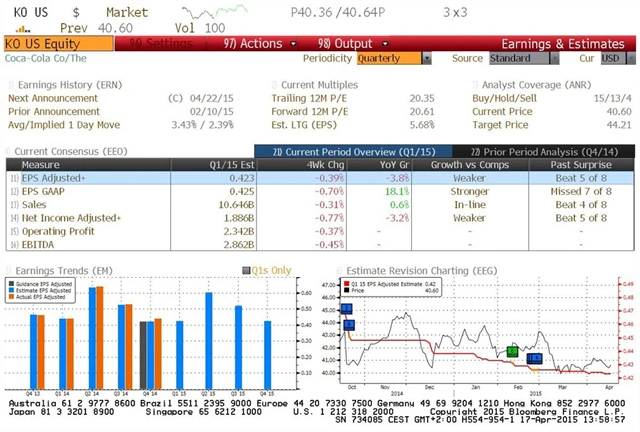The image size is (640, 432).
Task: Open the Earnings History (ERN) section icon
Action: [10, 83]
